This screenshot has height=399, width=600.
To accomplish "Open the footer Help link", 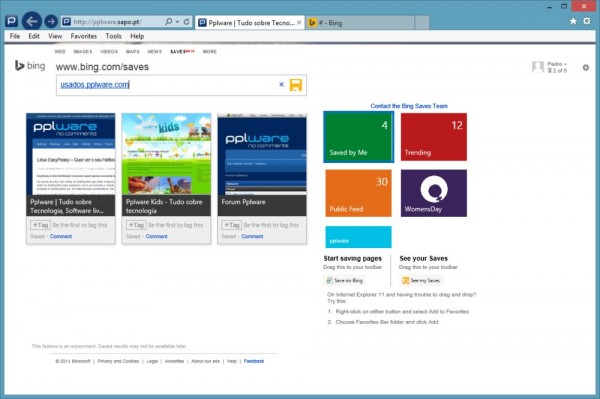I will pyautogui.click(x=232, y=361).
